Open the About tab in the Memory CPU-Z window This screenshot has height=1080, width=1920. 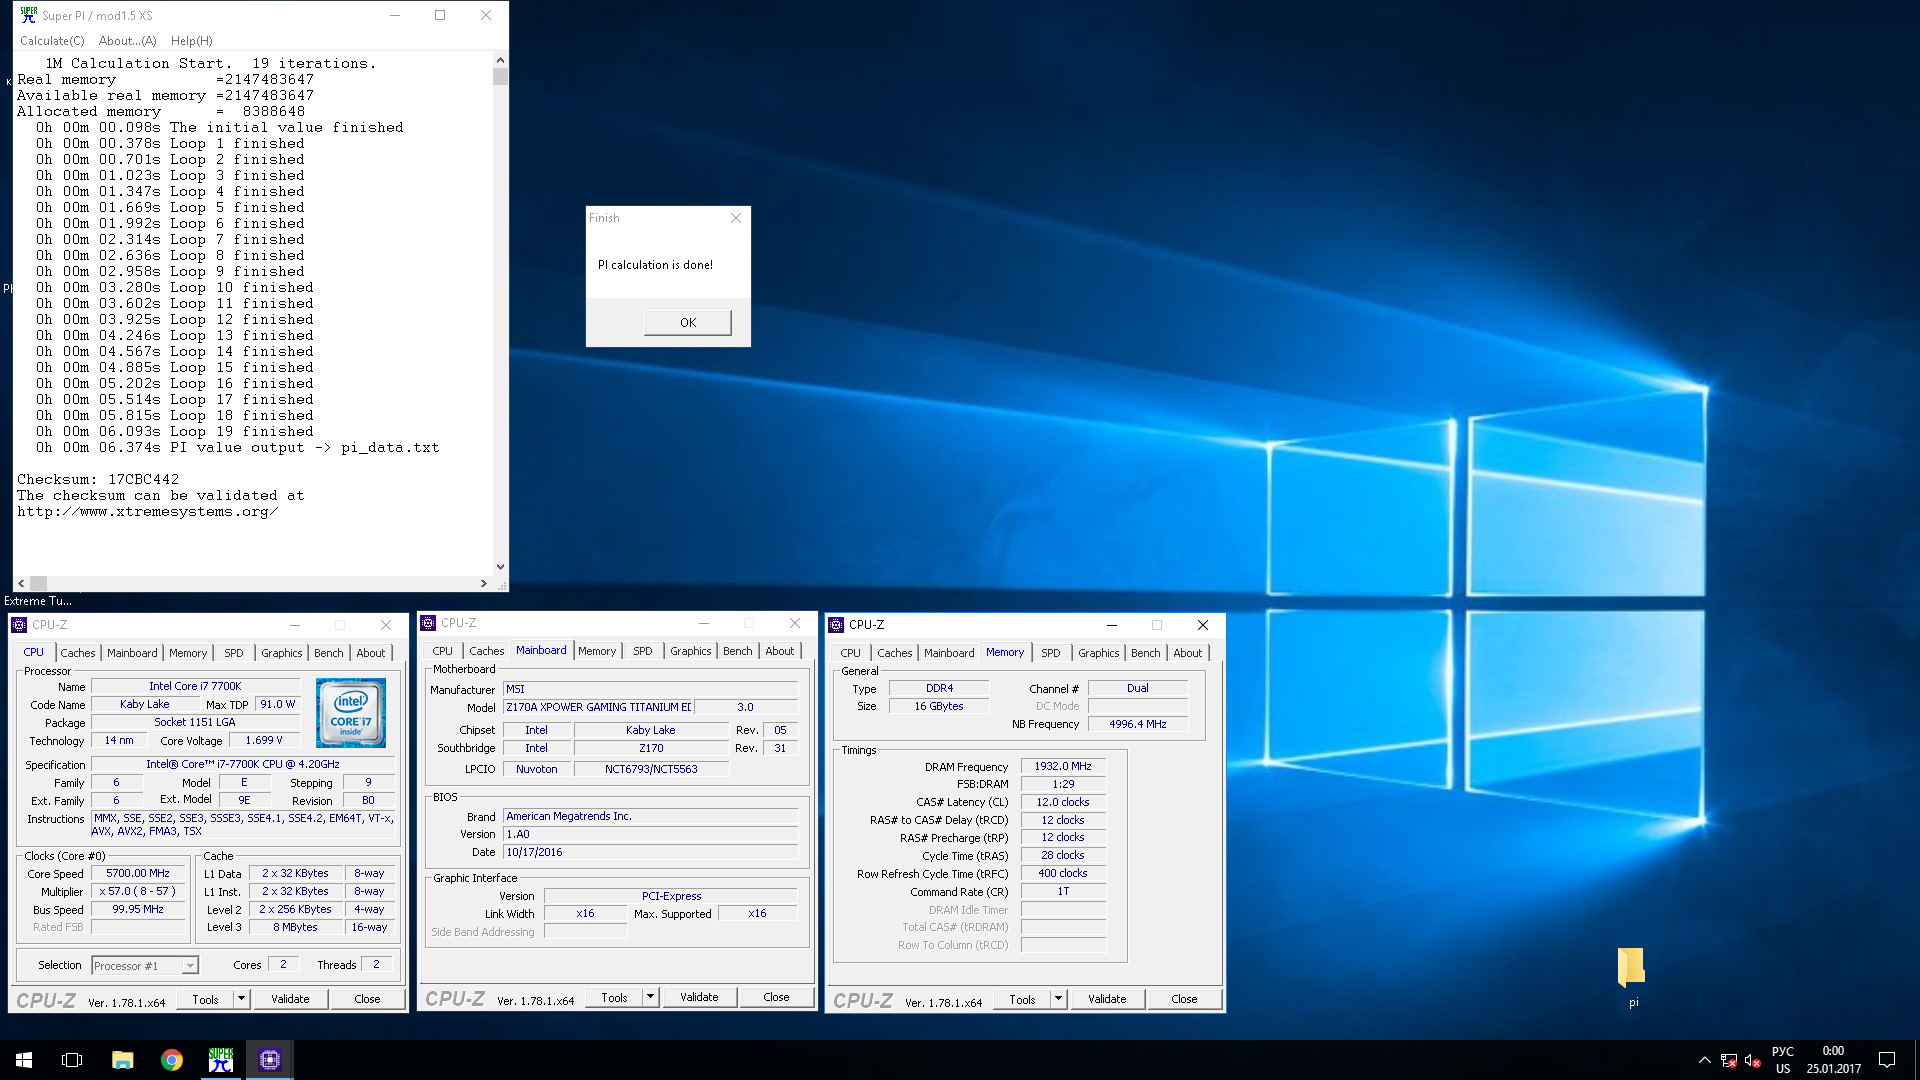[x=1188, y=653]
